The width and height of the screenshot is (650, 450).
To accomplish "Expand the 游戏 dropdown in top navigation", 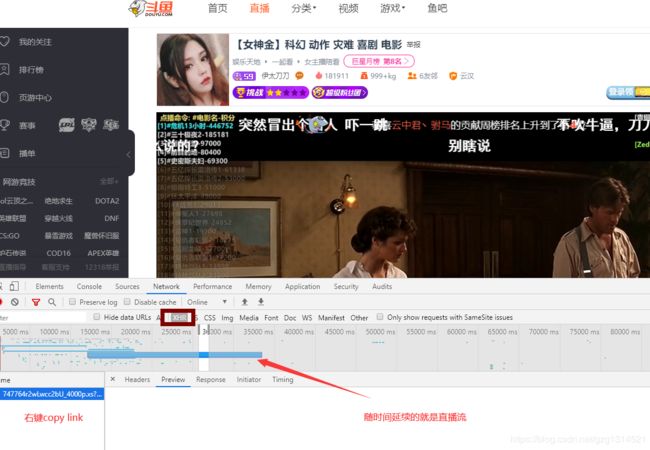I will (x=392, y=8).
